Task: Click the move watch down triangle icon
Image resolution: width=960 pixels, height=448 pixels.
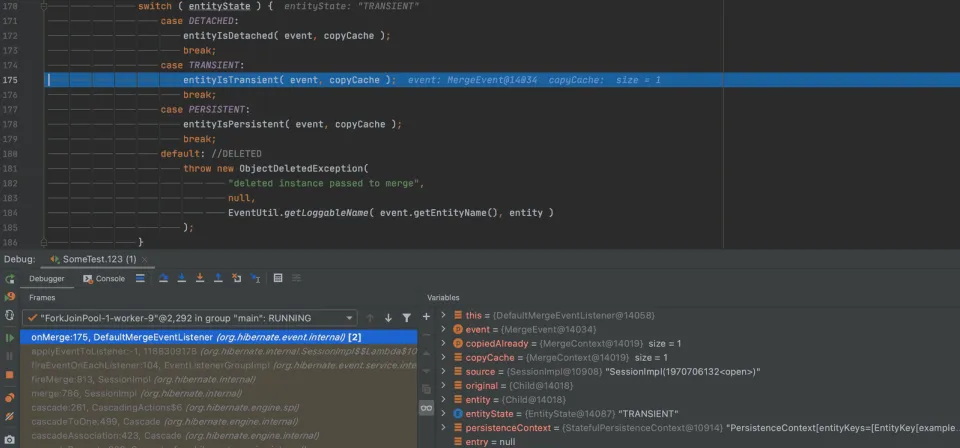Action: pos(426,371)
